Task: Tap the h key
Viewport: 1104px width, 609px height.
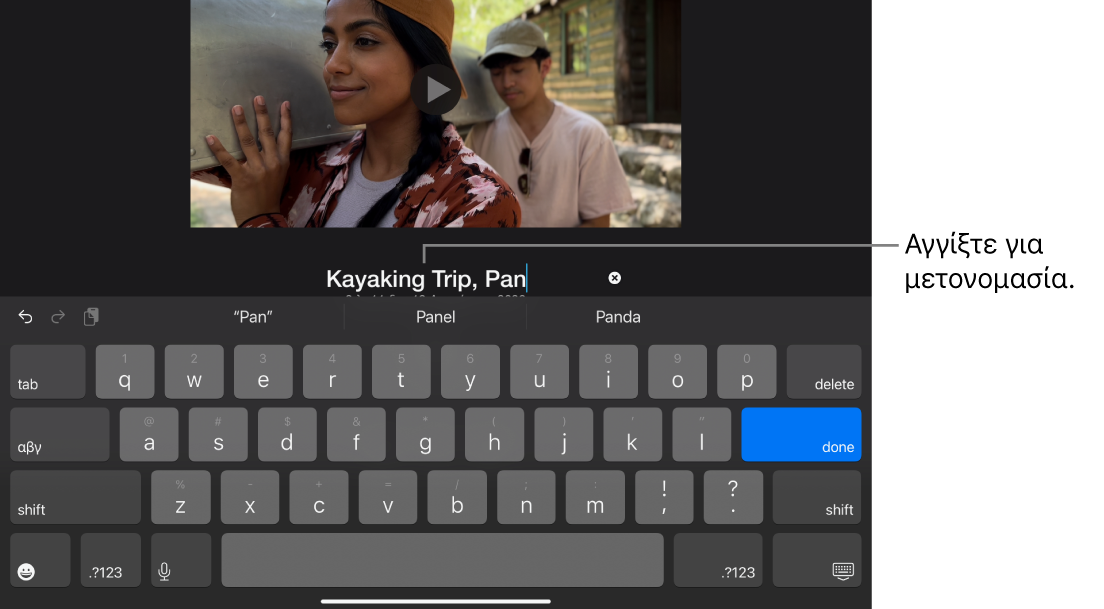Action: click(x=494, y=434)
